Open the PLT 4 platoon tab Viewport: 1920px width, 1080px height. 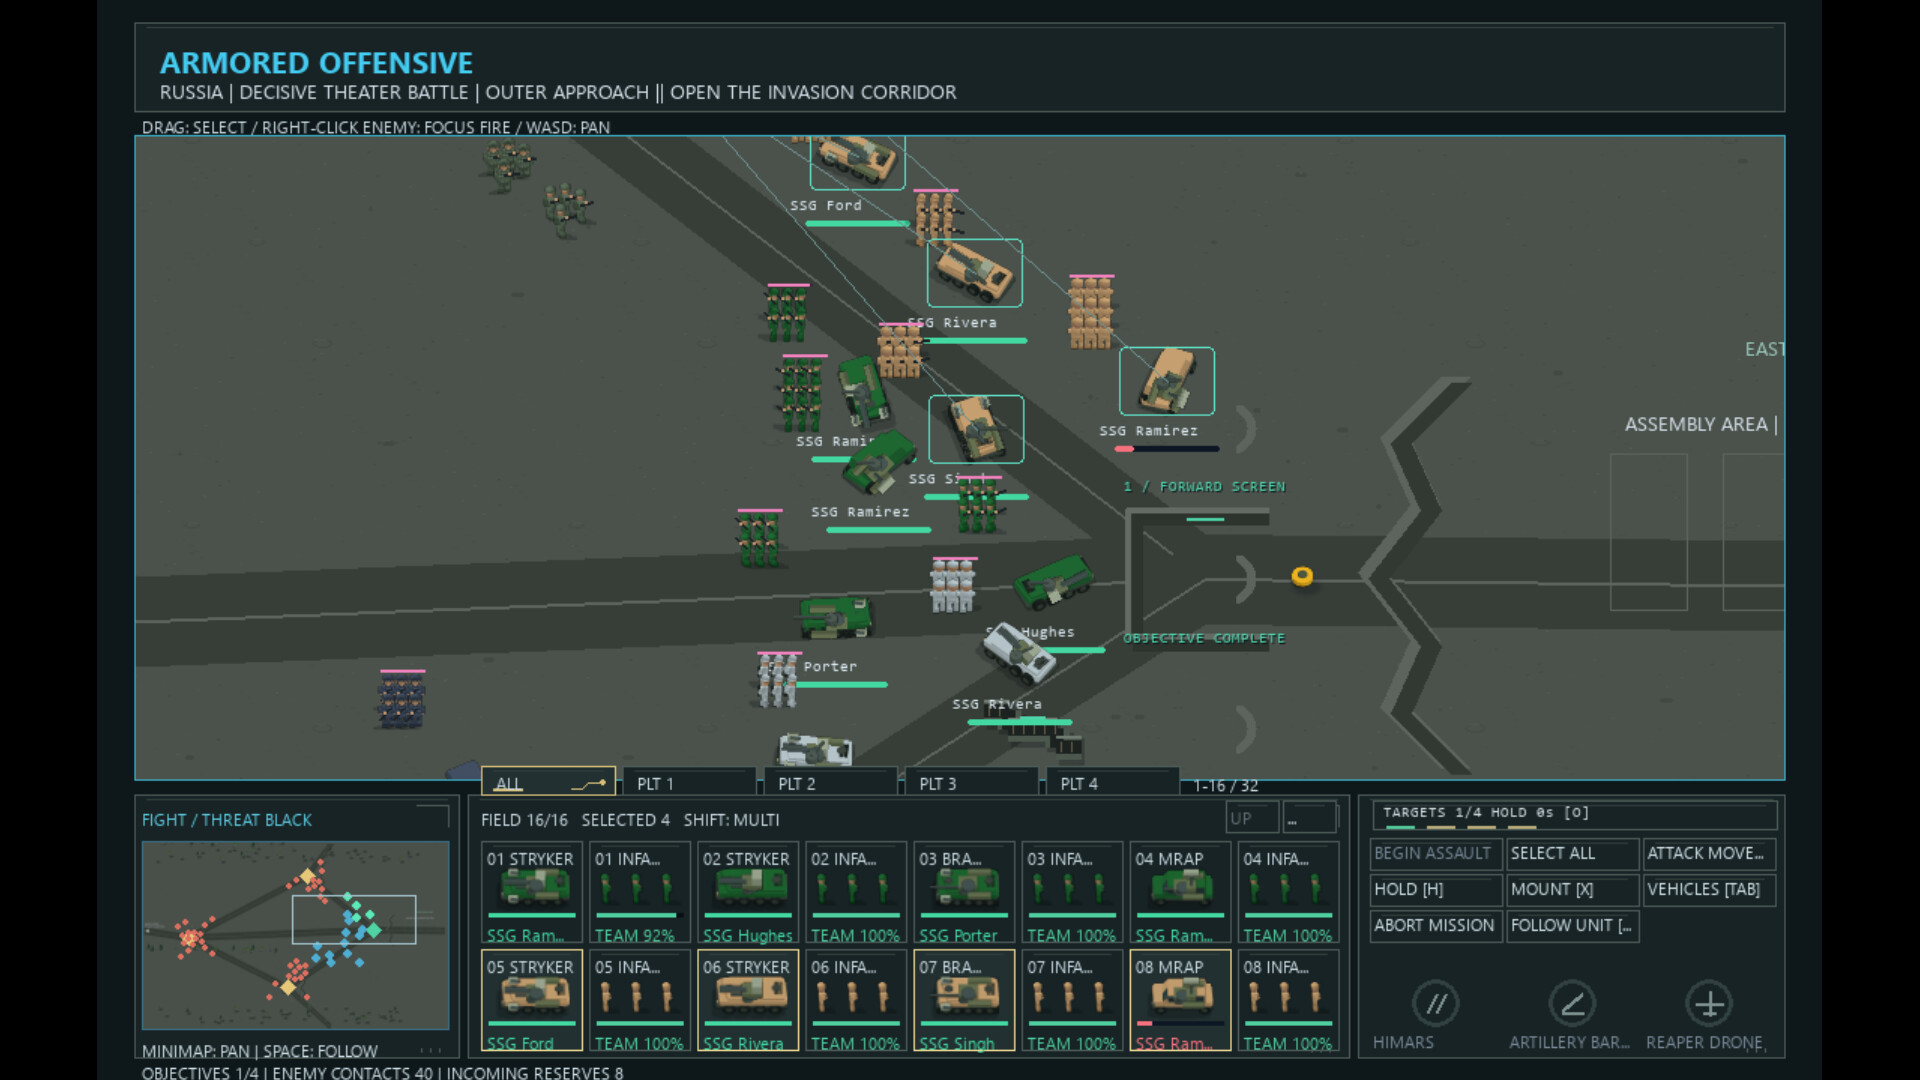coord(1112,783)
